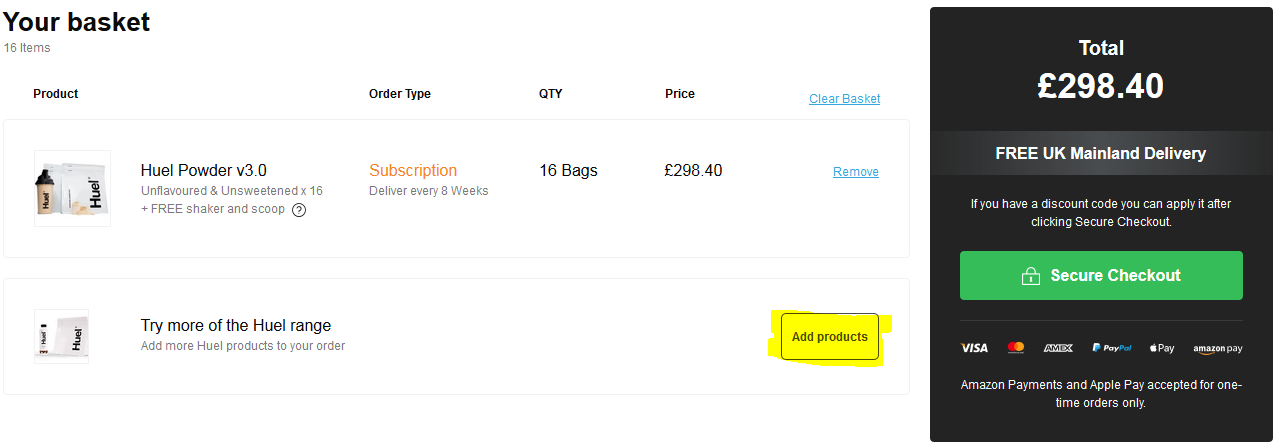Screen dimensions: 1279x445
Task: Click the orange Subscription order type
Action: [413, 170]
